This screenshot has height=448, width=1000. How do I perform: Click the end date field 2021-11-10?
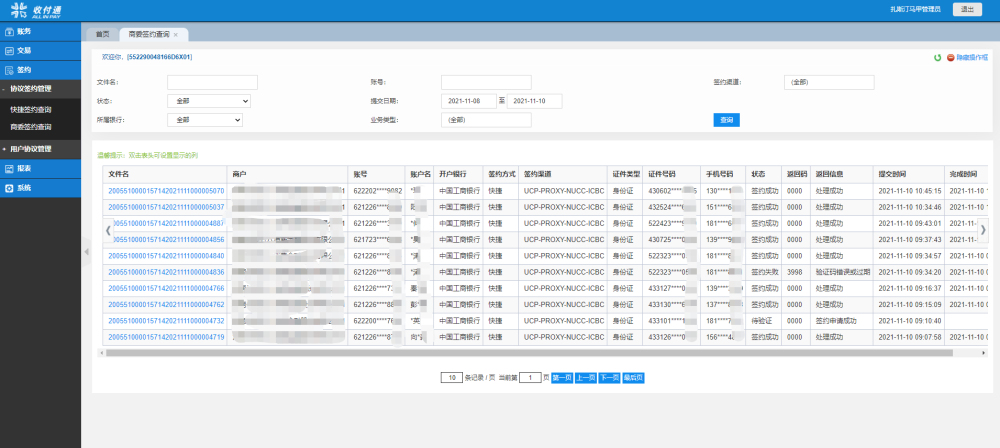click(x=534, y=101)
